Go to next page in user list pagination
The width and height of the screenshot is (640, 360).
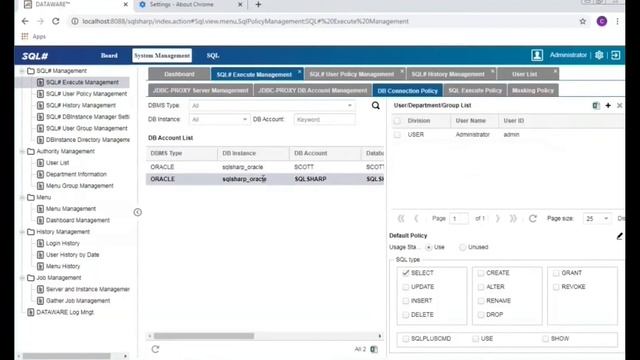click(497, 218)
